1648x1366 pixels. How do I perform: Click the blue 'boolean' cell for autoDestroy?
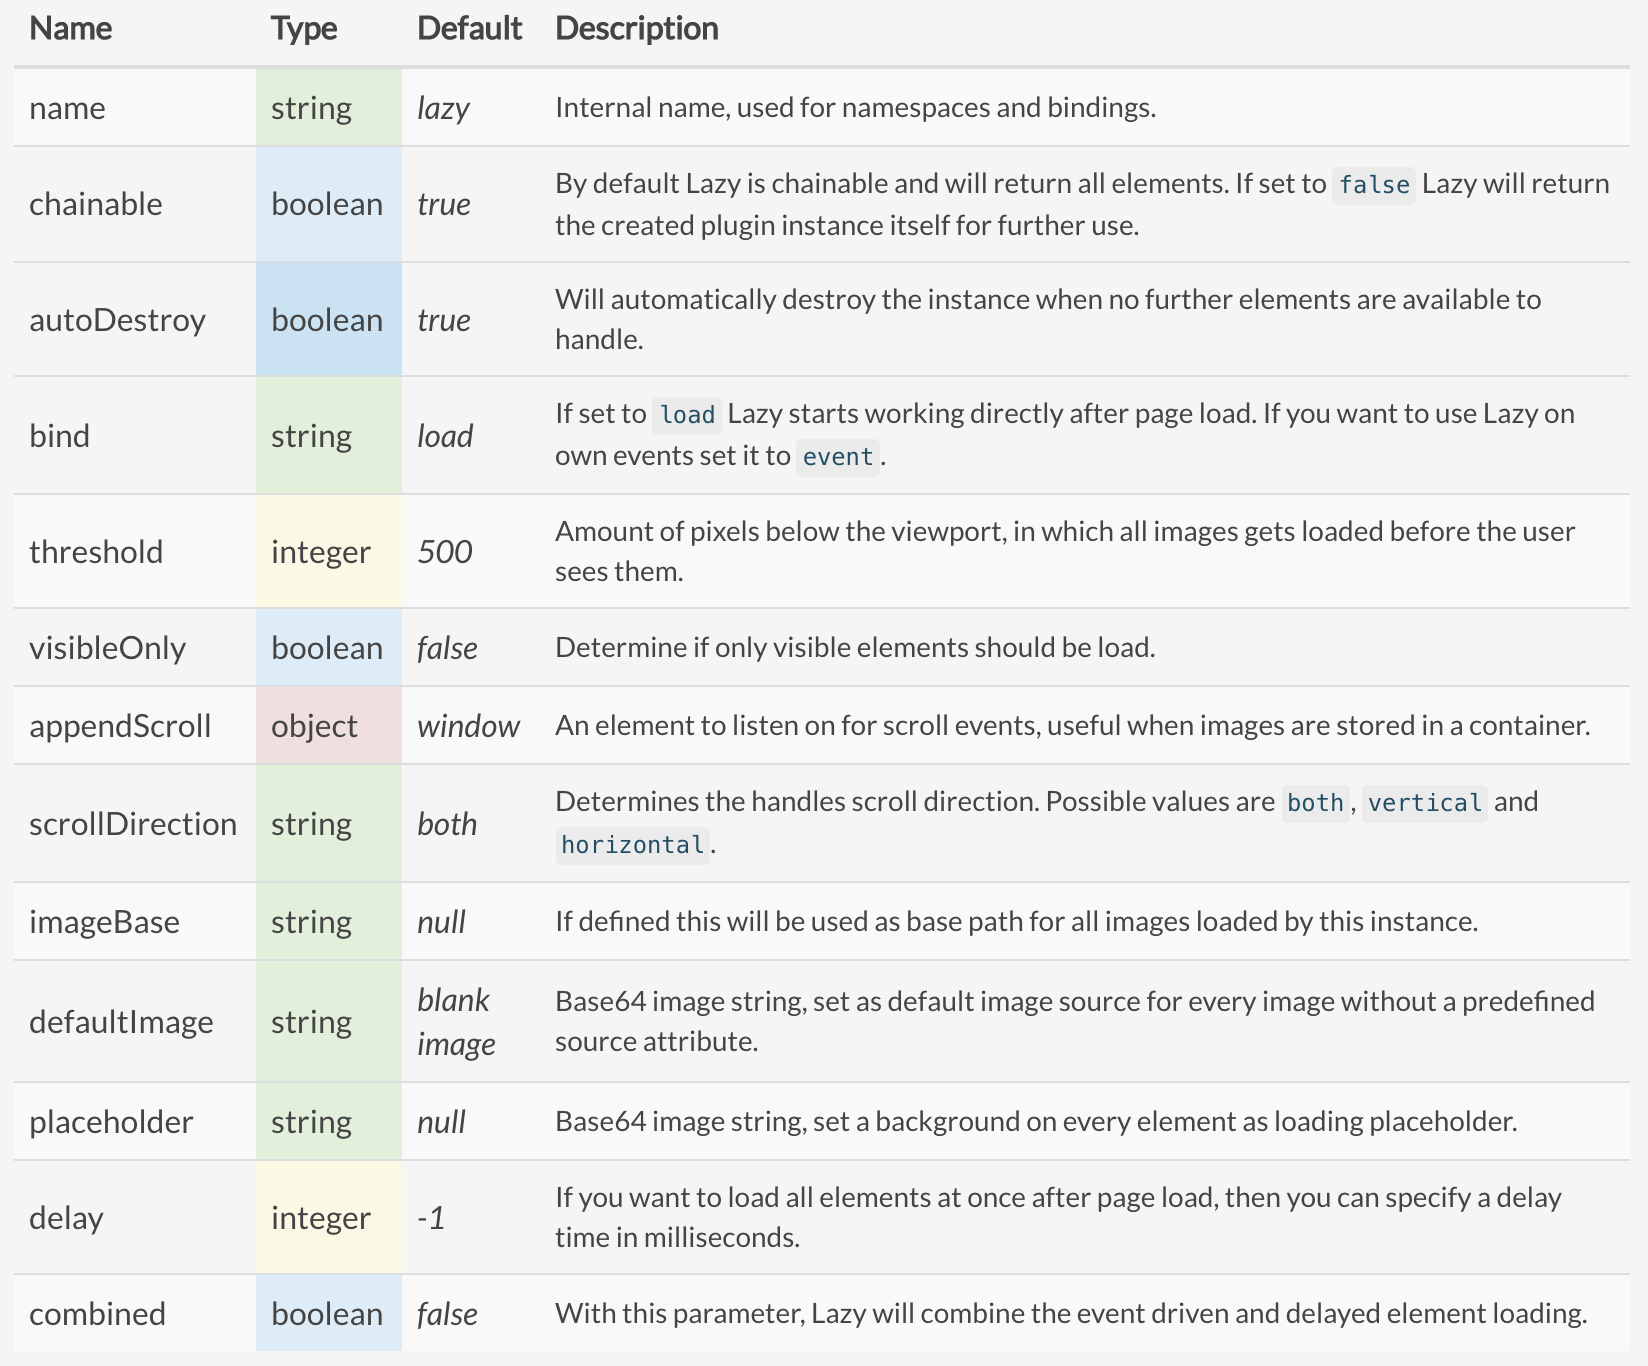click(x=327, y=320)
